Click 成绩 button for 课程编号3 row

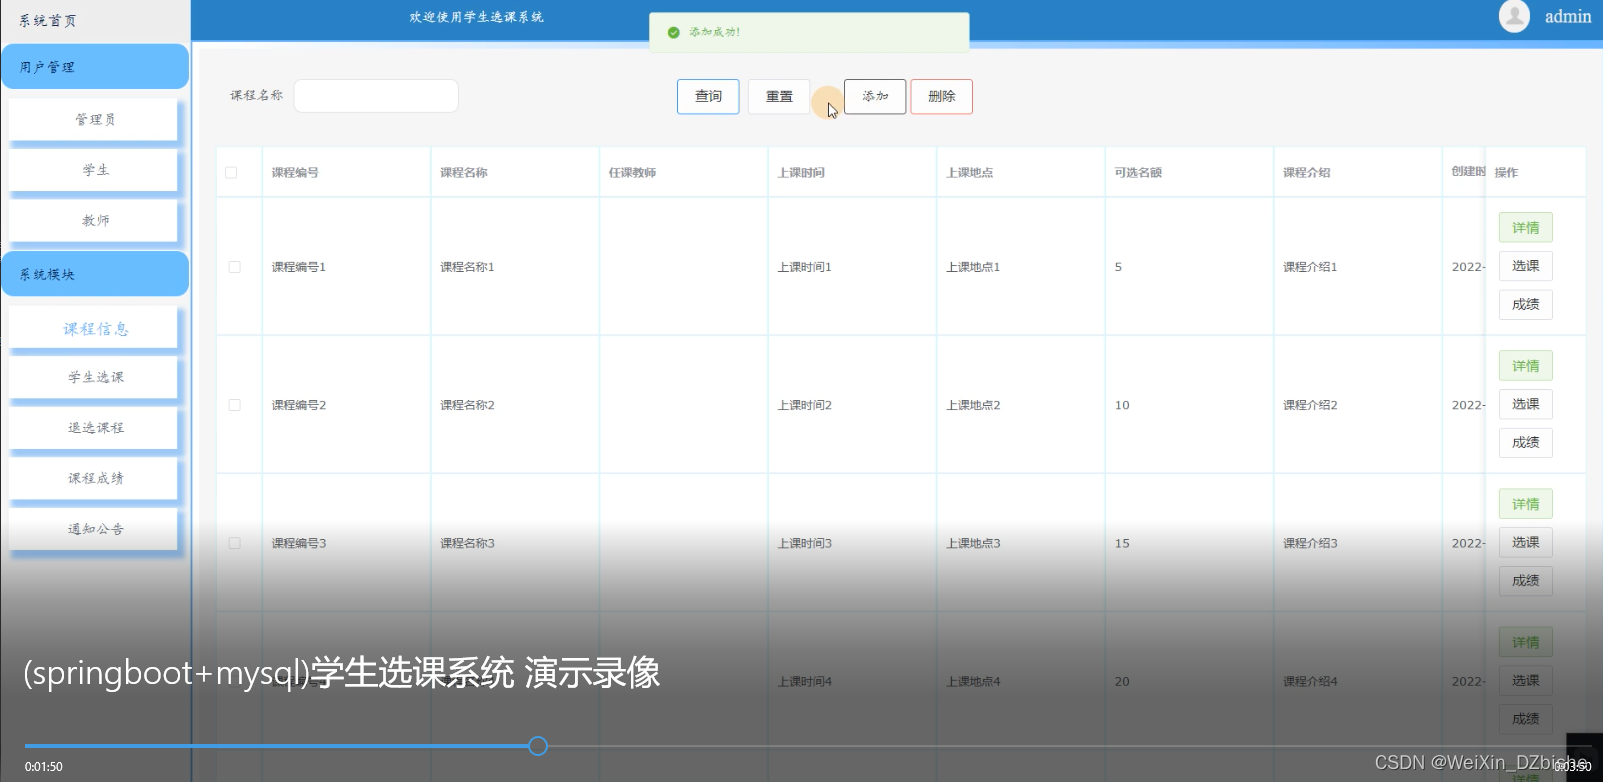[x=1525, y=580]
